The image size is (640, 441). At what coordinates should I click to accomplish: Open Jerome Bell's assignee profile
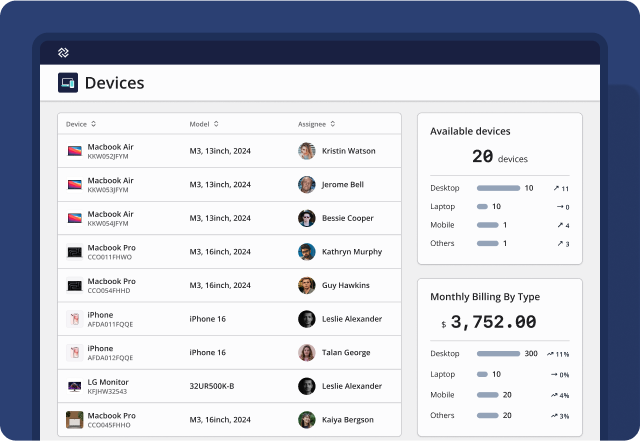pyautogui.click(x=342, y=185)
